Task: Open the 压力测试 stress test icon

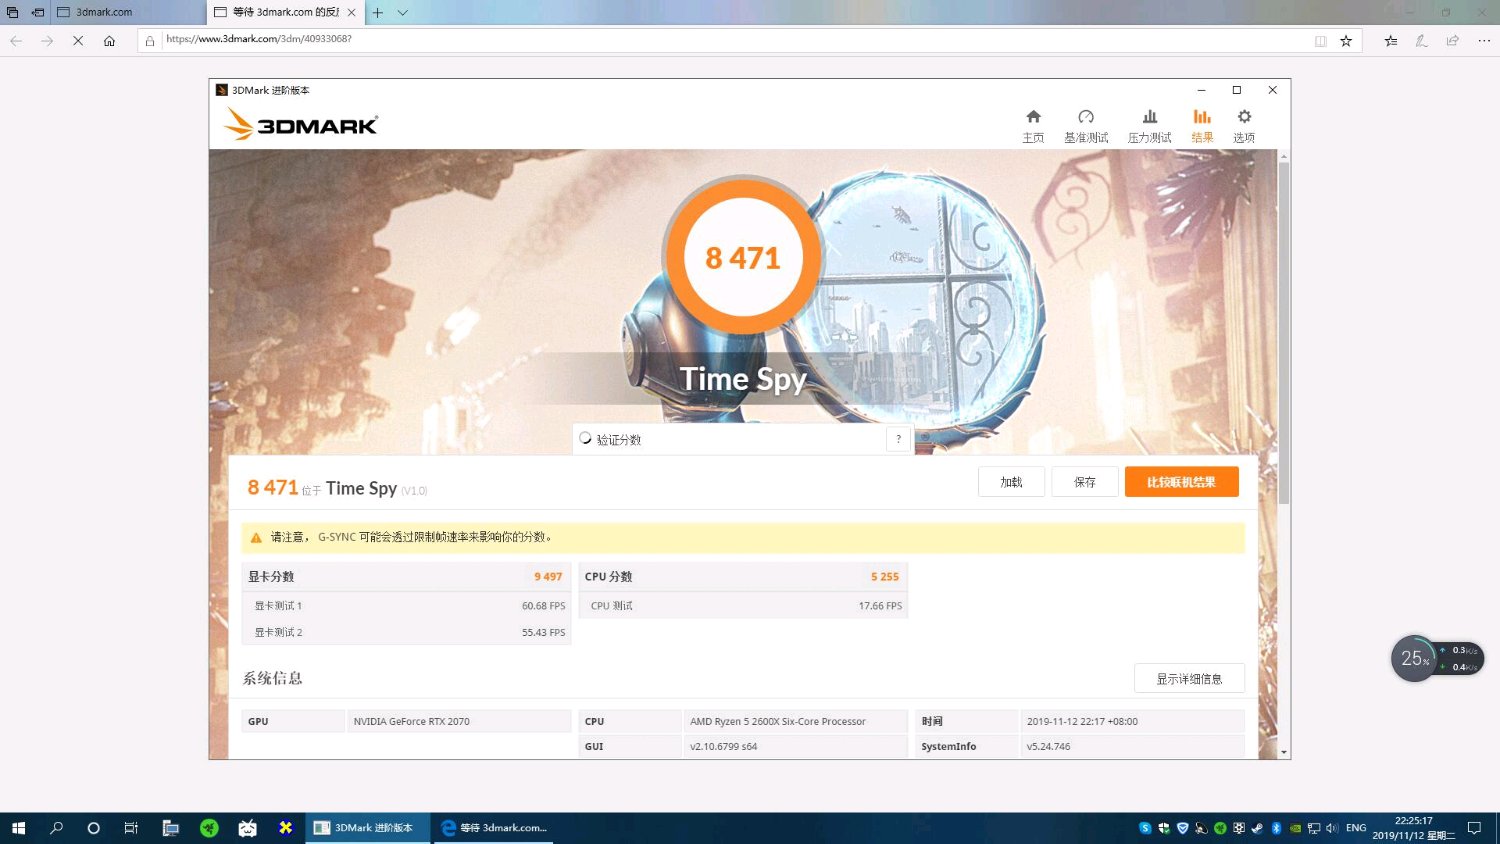Action: click(x=1149, y=125)
